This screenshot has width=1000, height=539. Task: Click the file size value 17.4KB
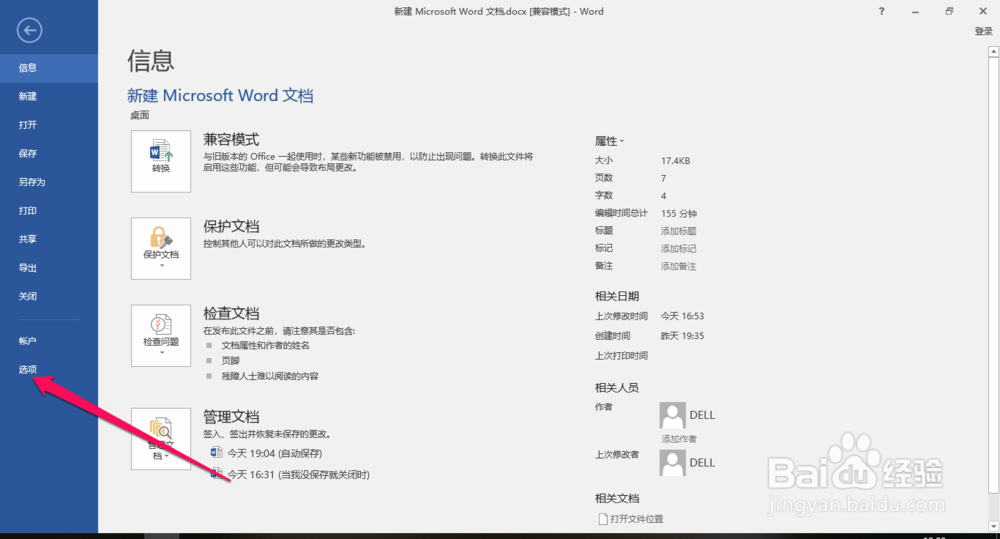tap(675, 161)
